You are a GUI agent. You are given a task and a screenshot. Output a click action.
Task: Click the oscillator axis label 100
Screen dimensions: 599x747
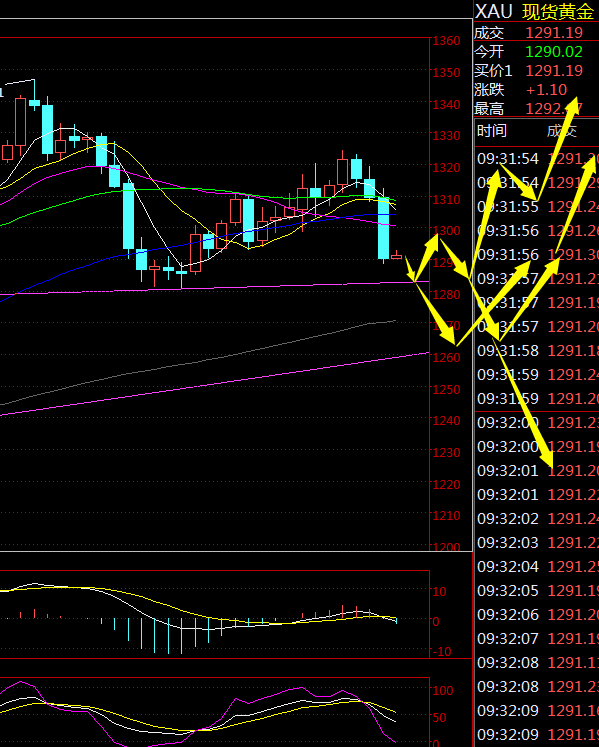coord(443,690)
